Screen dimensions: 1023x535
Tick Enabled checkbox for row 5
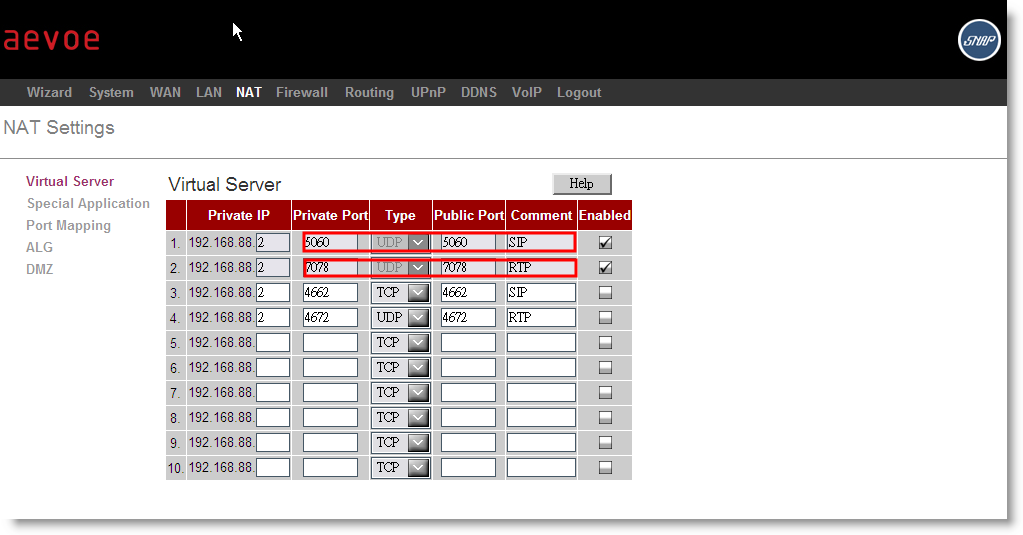click(605, 343)
